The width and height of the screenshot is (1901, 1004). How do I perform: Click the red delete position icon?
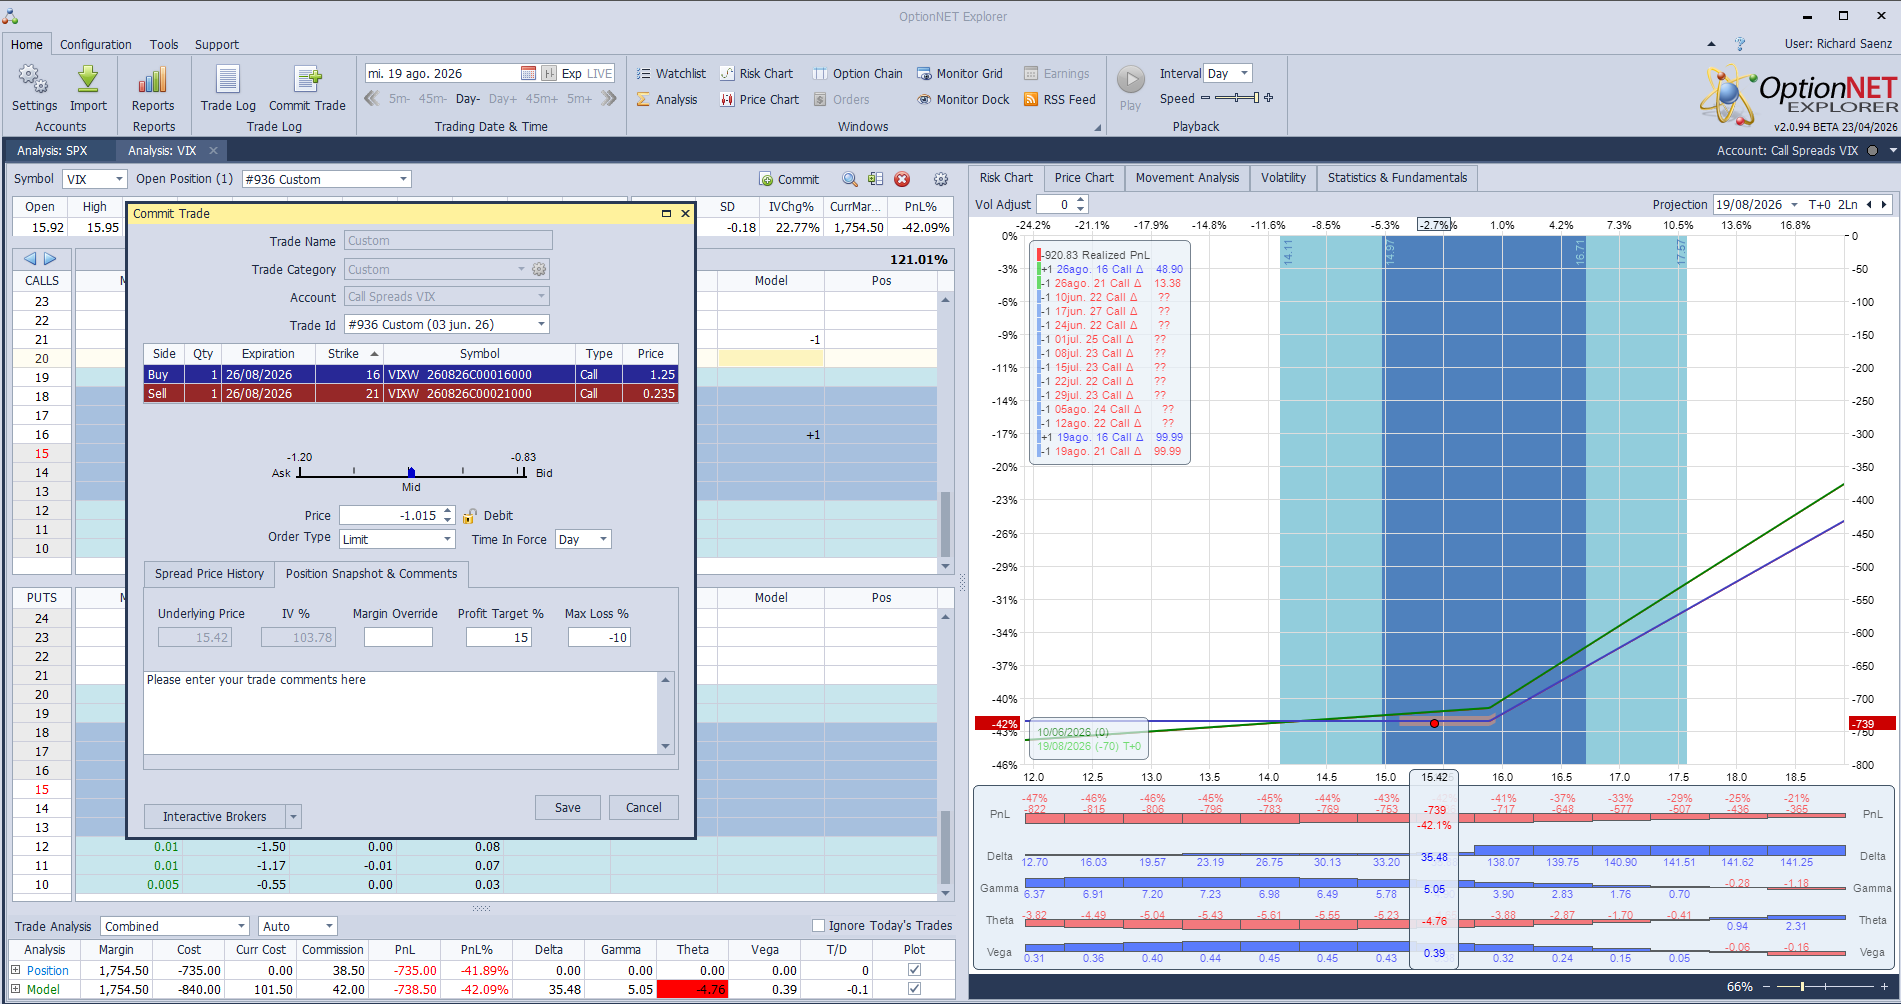(902, 179)
